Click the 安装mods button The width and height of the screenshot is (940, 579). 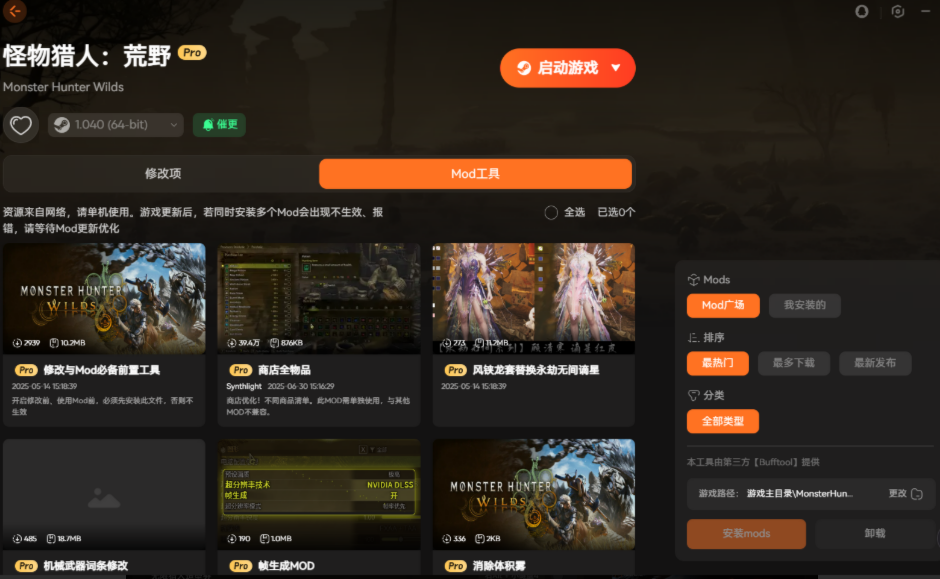[x=746, y=534]
